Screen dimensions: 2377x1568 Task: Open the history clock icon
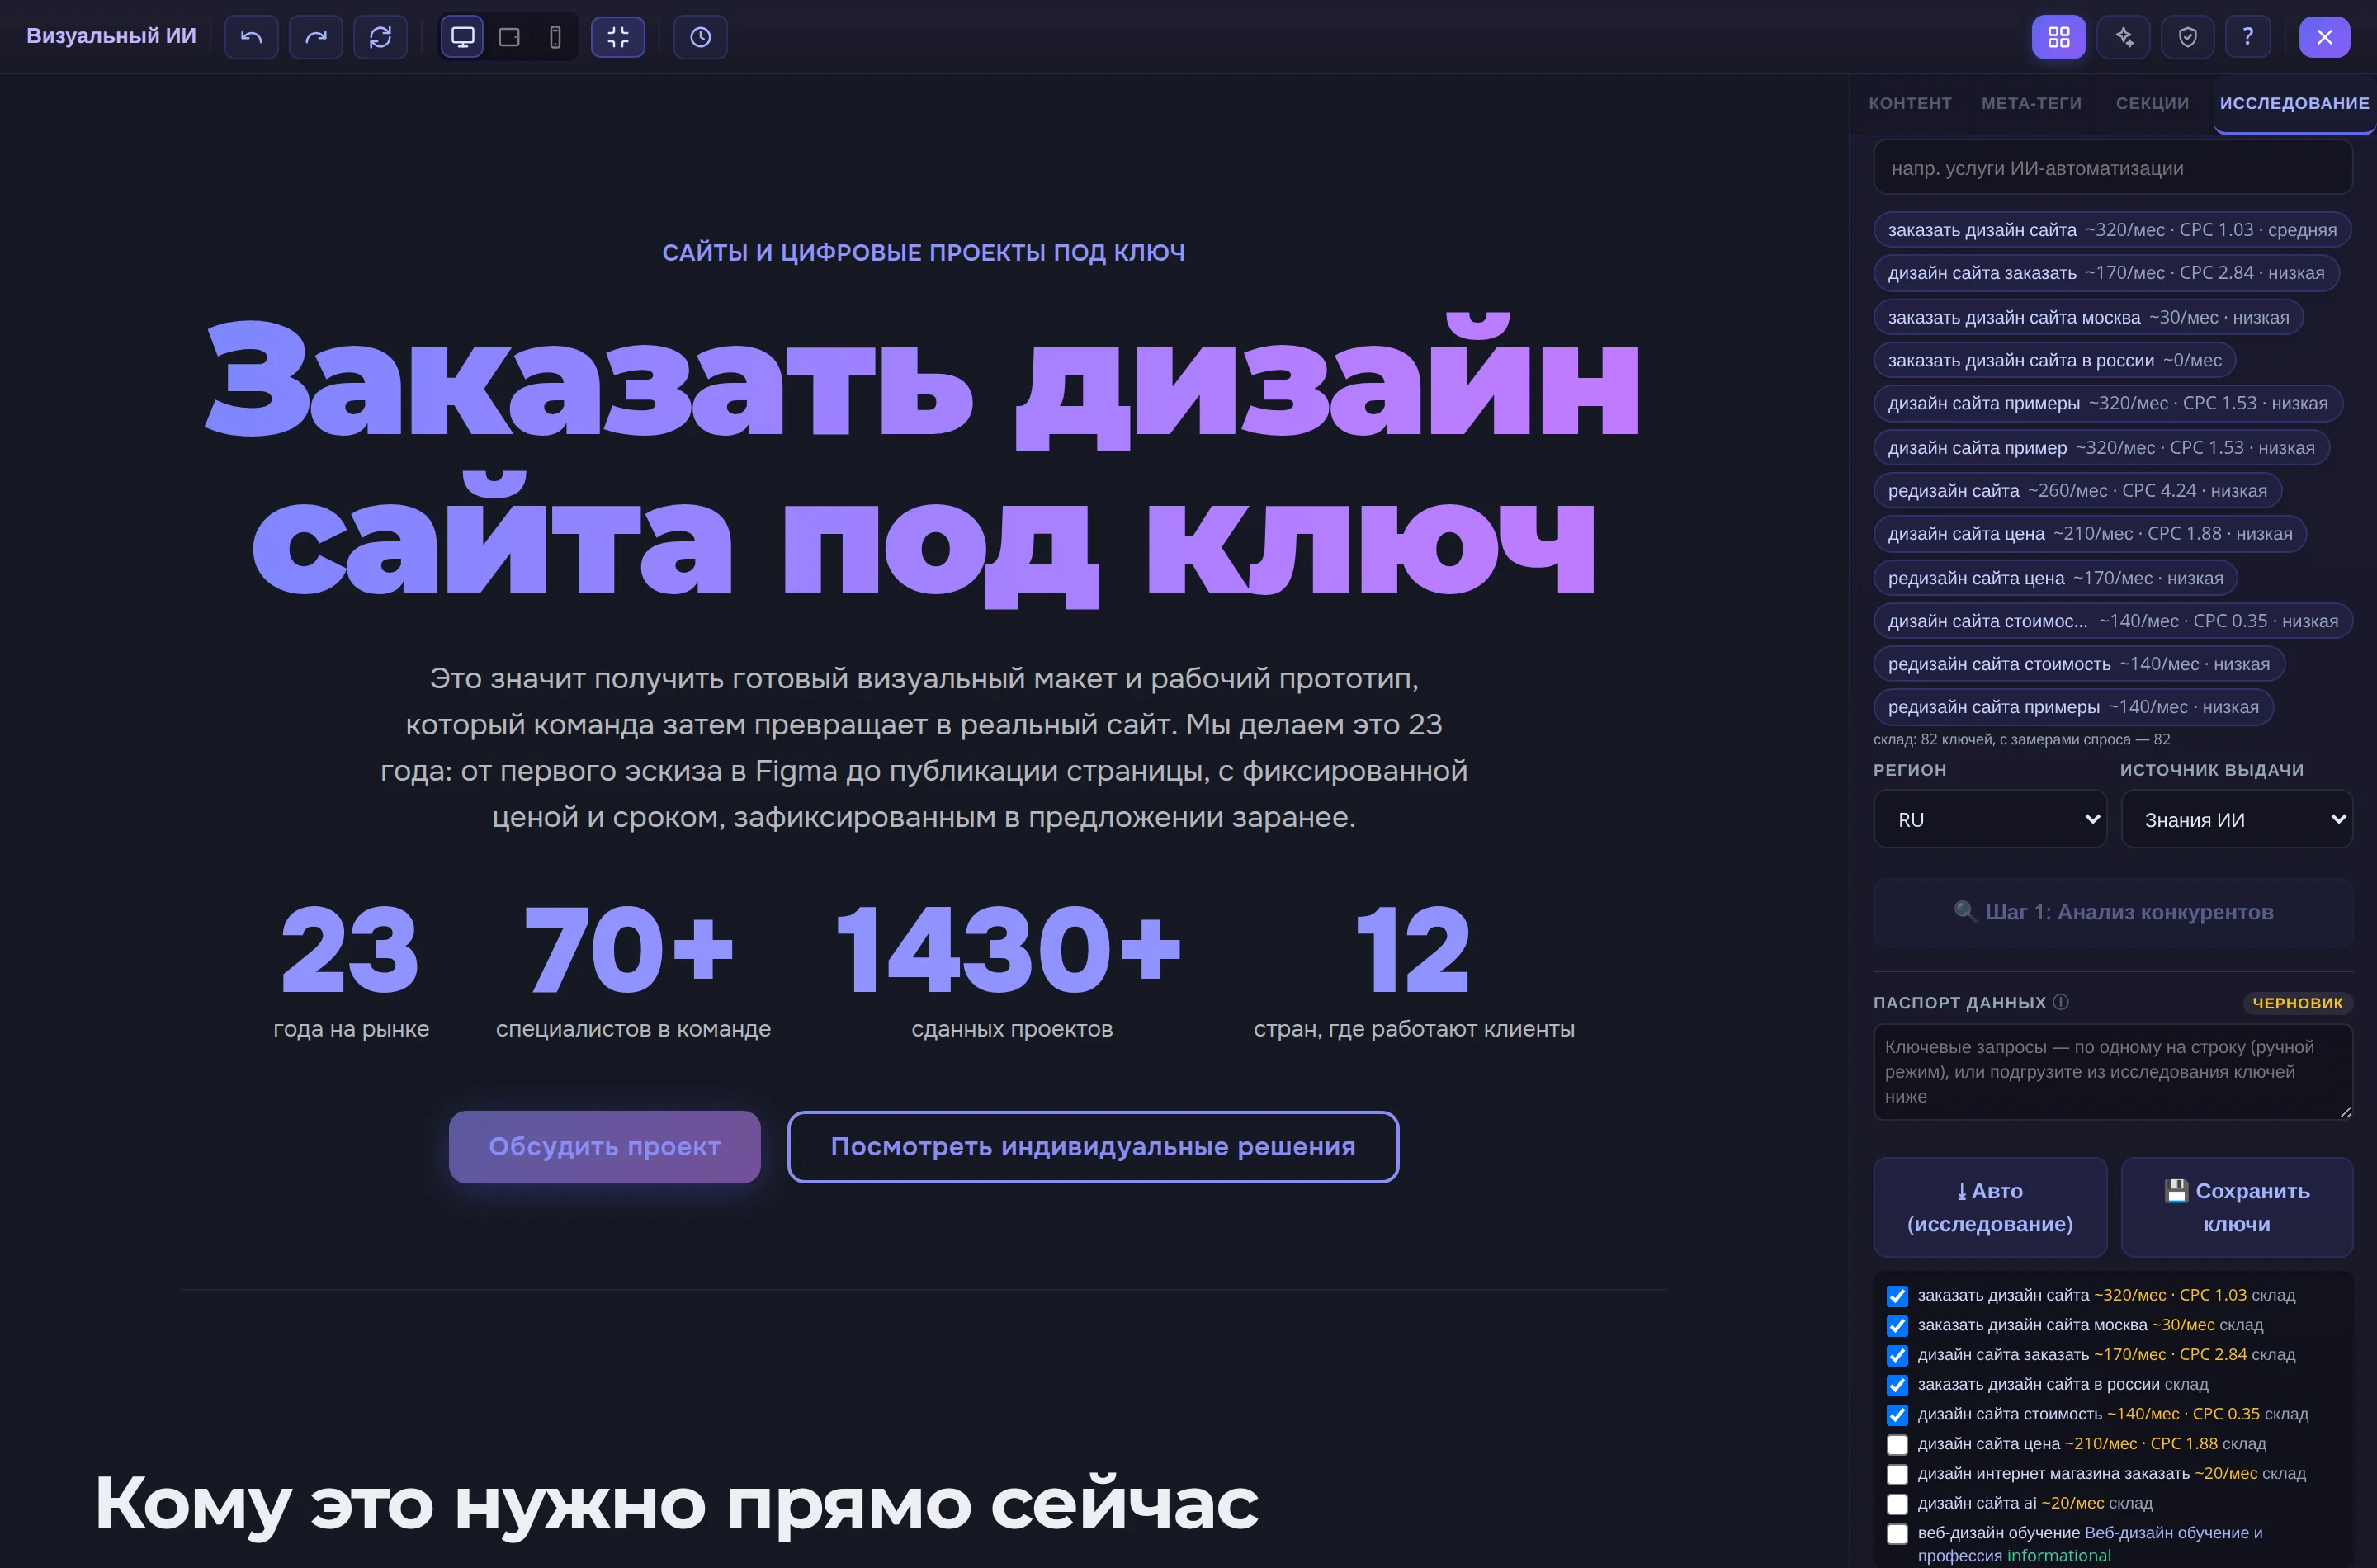pos(700,37)
